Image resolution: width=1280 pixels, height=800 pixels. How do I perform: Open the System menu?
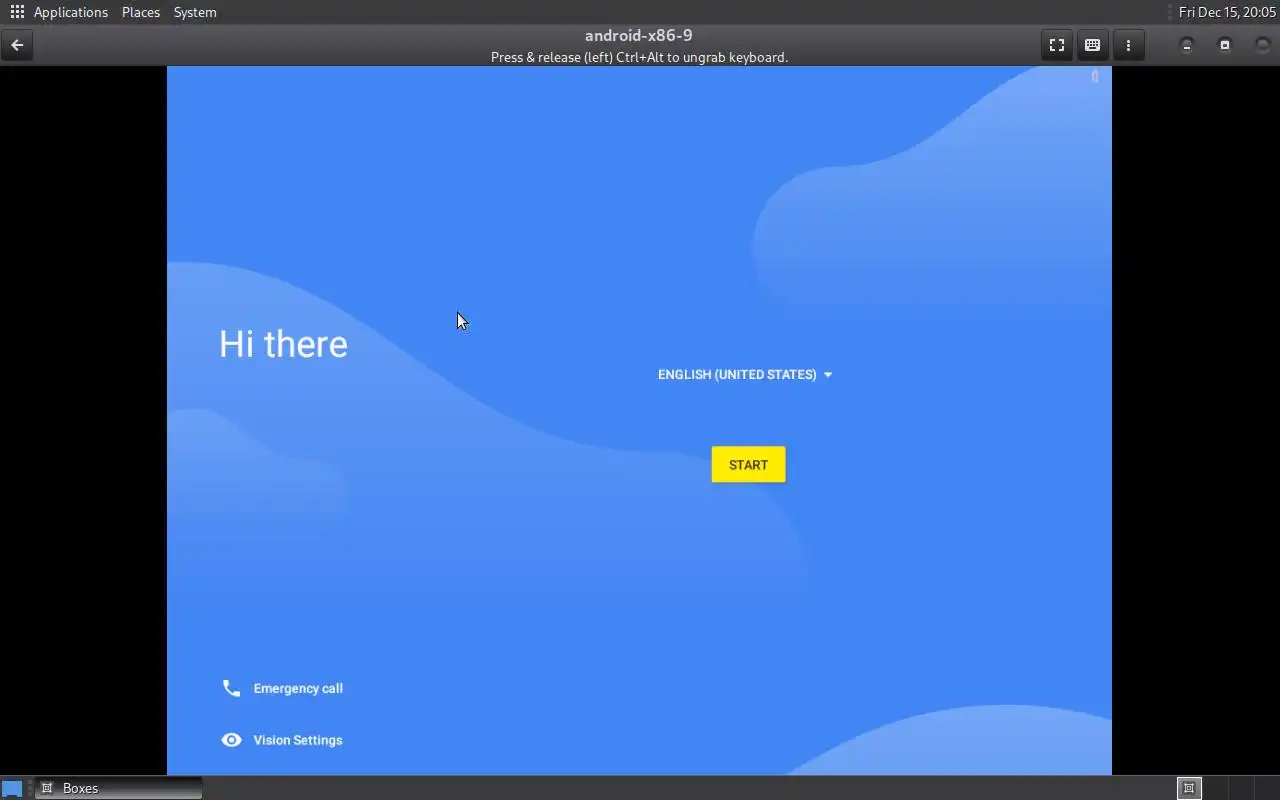(x=195, y=12)
